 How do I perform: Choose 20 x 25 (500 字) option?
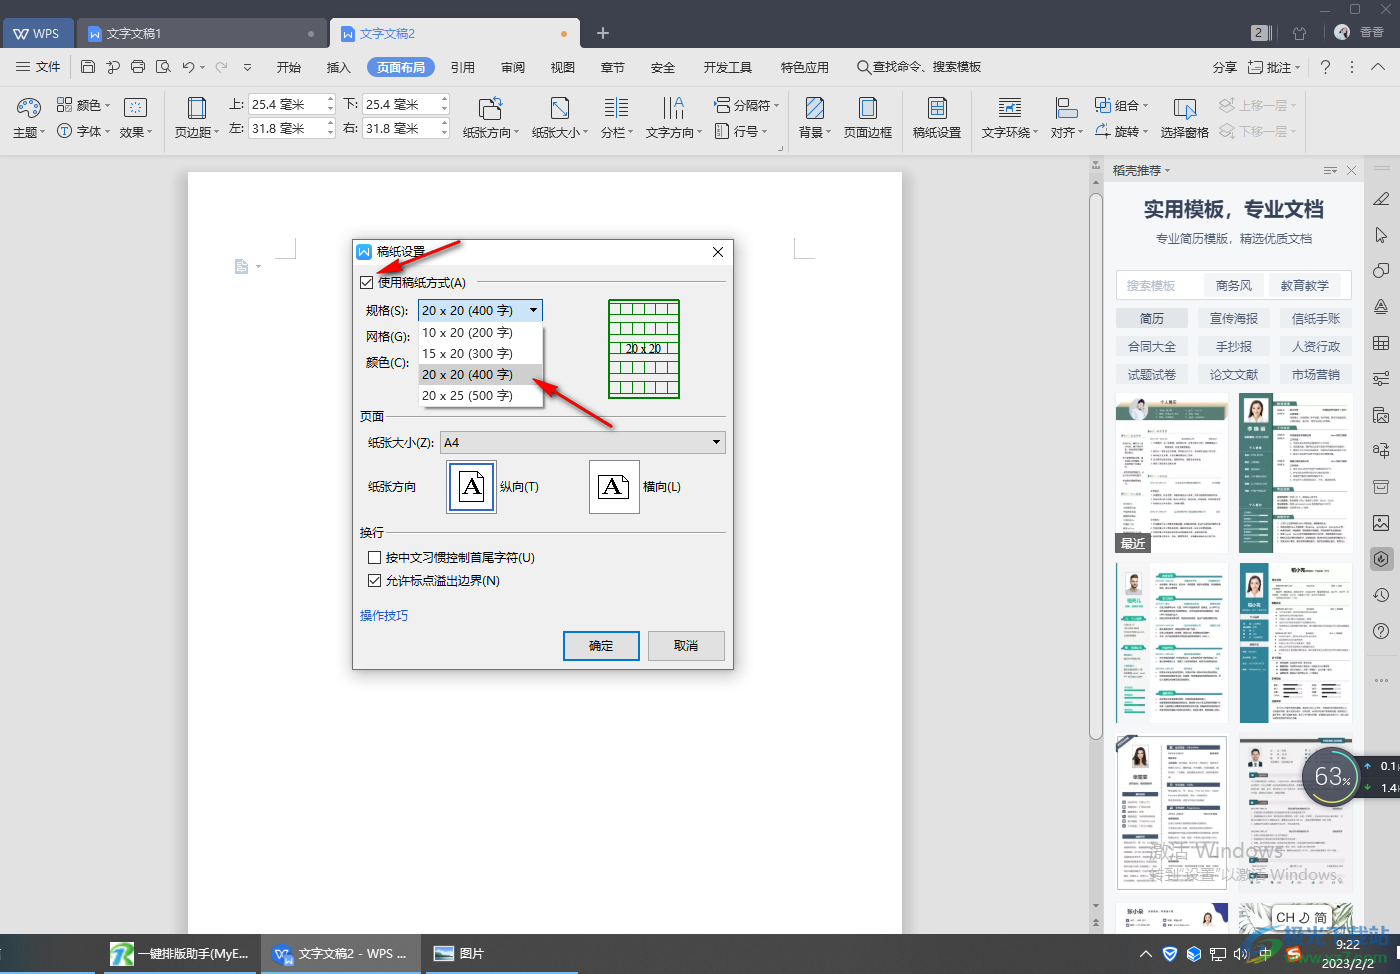(x=480, y=396)
